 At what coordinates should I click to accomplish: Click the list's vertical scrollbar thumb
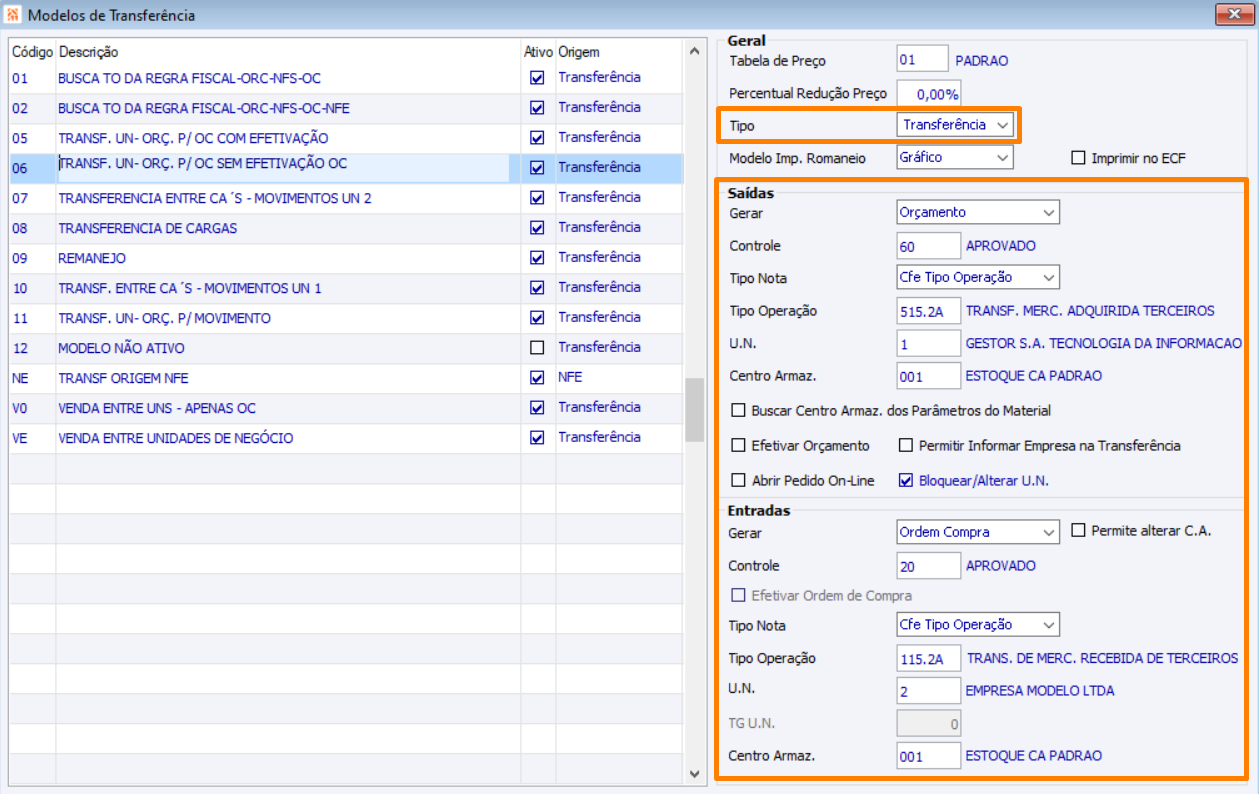point(694,410)
